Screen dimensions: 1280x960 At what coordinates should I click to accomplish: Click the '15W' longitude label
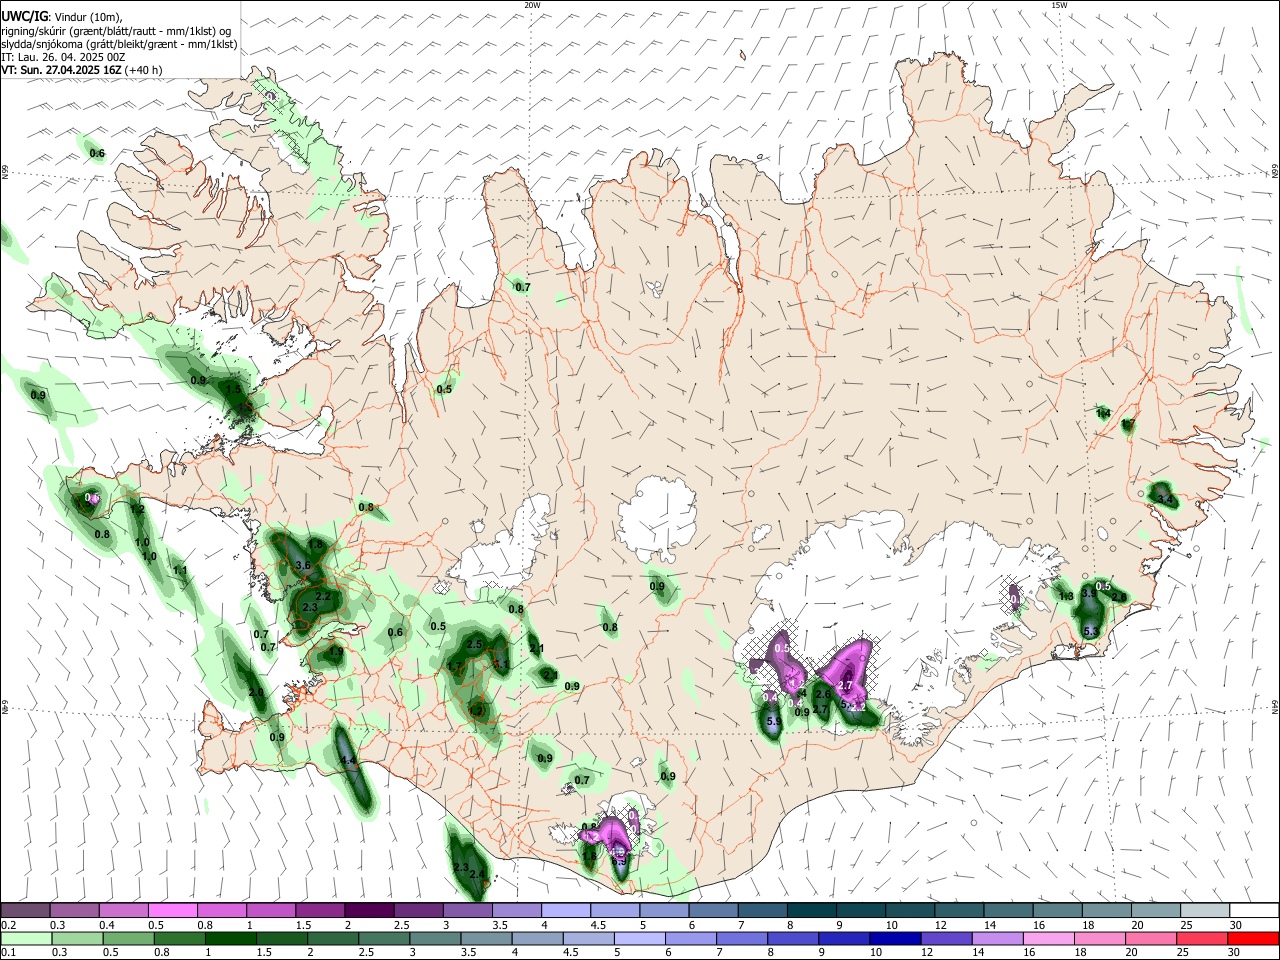[1059, 5]
